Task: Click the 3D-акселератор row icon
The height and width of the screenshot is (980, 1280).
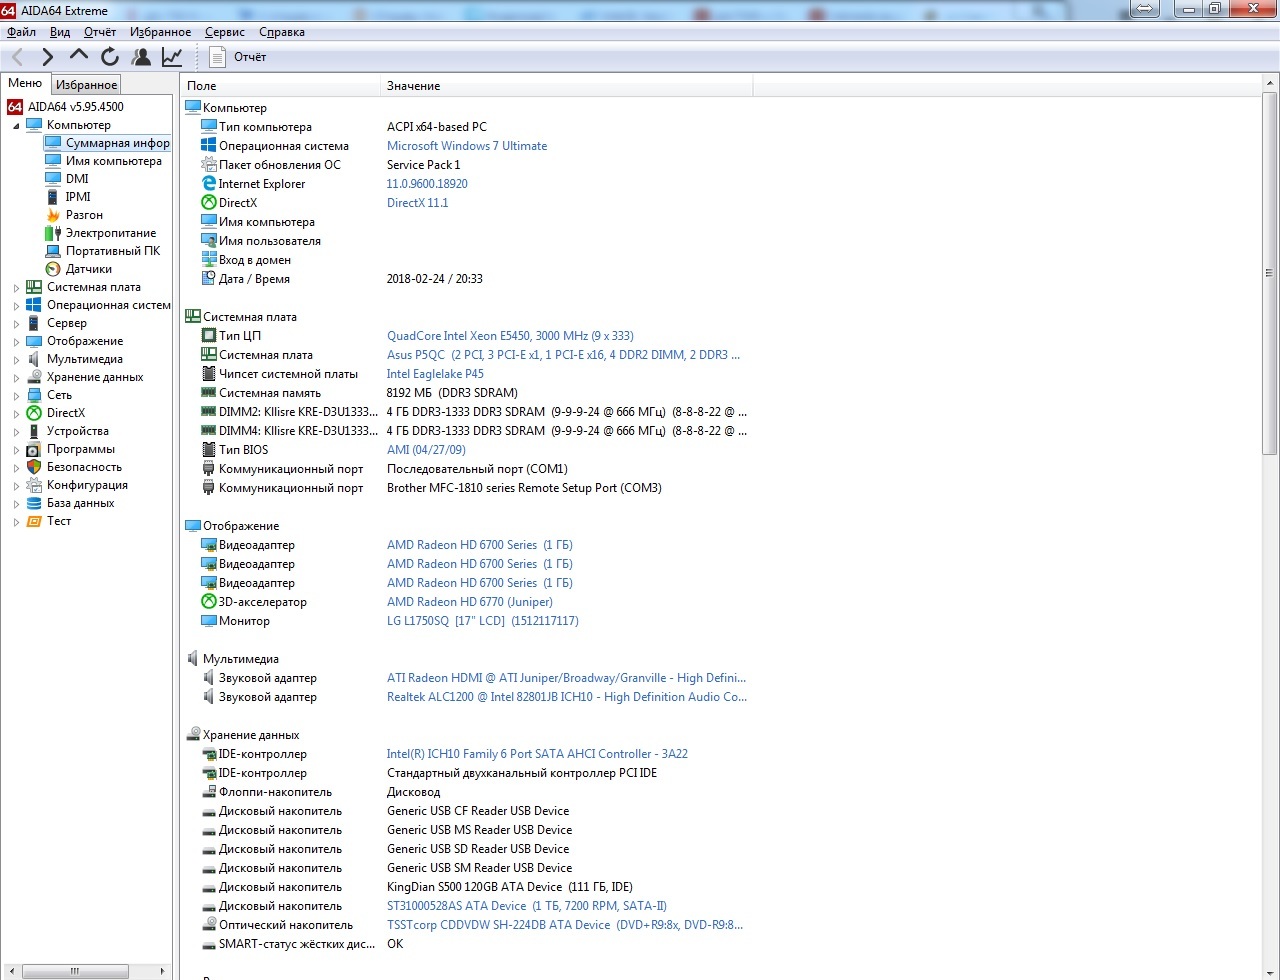Action: pos(209,602)
